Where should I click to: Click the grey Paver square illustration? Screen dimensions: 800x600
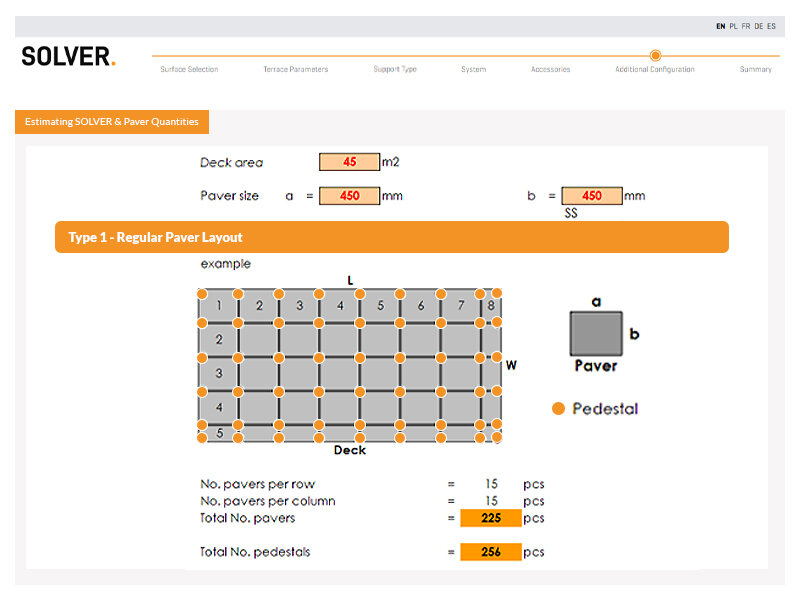(x=596, y=334)
